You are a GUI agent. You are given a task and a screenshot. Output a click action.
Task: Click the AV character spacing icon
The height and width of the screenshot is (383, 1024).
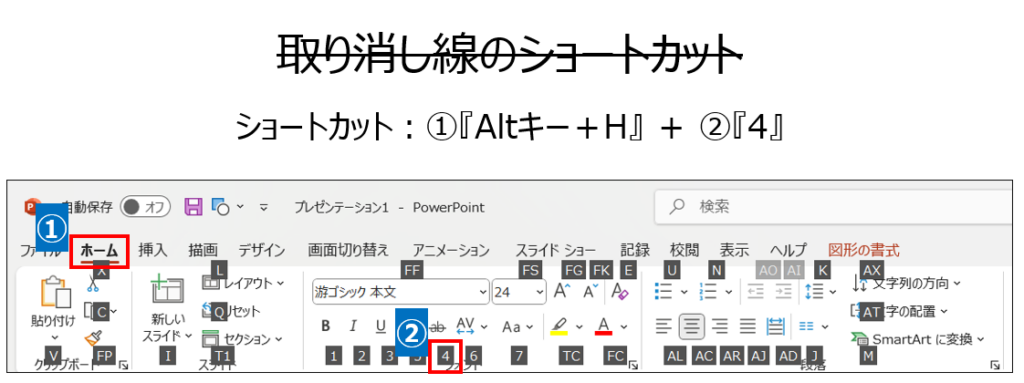click(465, 325)
